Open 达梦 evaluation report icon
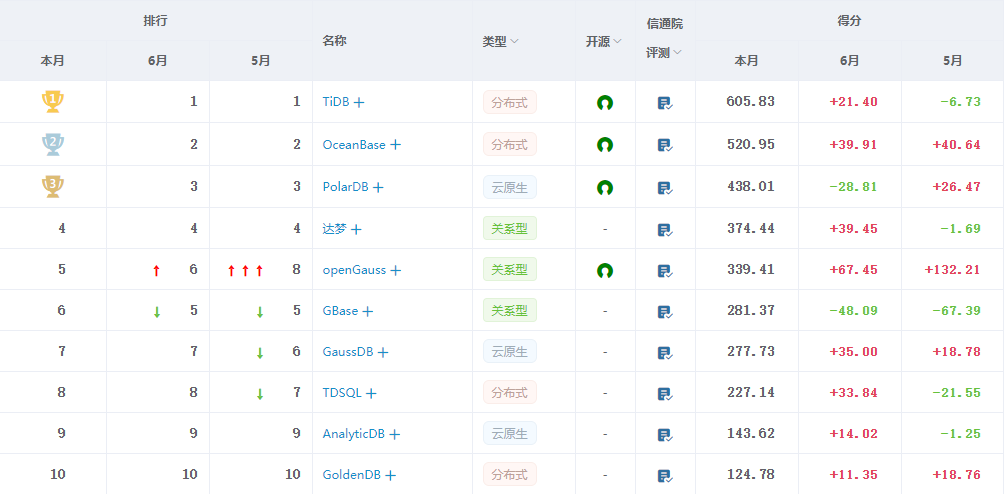Image resolution: width=1004 pixels, height=494 pixels. (665, 229)
